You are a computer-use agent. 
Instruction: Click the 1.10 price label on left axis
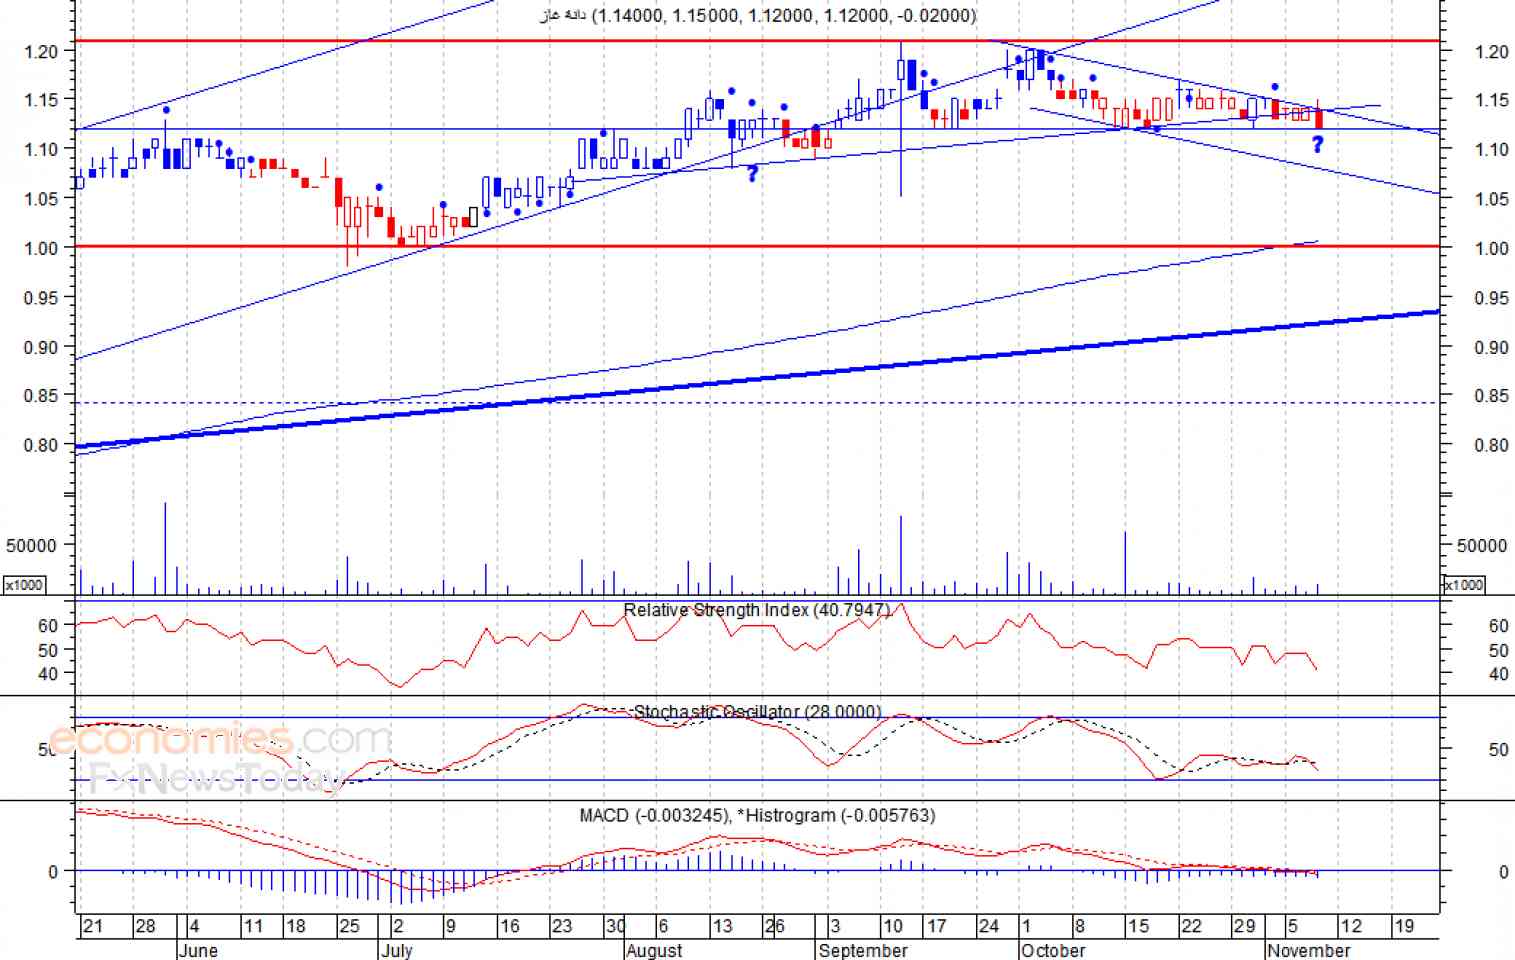(42, 149)
